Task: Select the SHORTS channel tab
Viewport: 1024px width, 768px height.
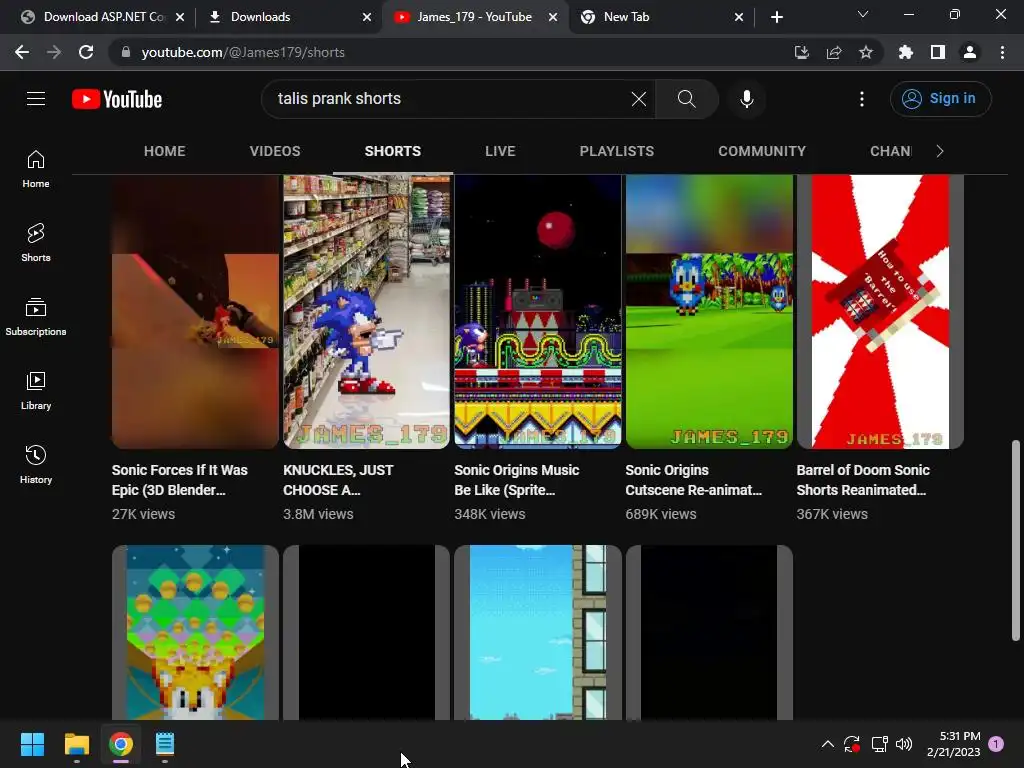Action: (x=392, y=152)
